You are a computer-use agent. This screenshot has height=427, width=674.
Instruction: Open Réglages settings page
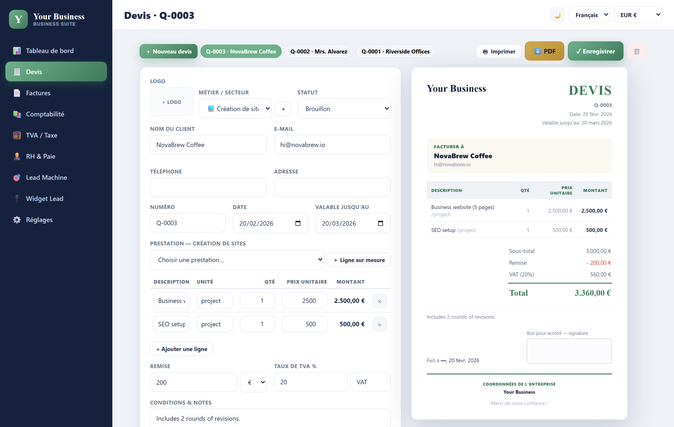click(56, 220)
